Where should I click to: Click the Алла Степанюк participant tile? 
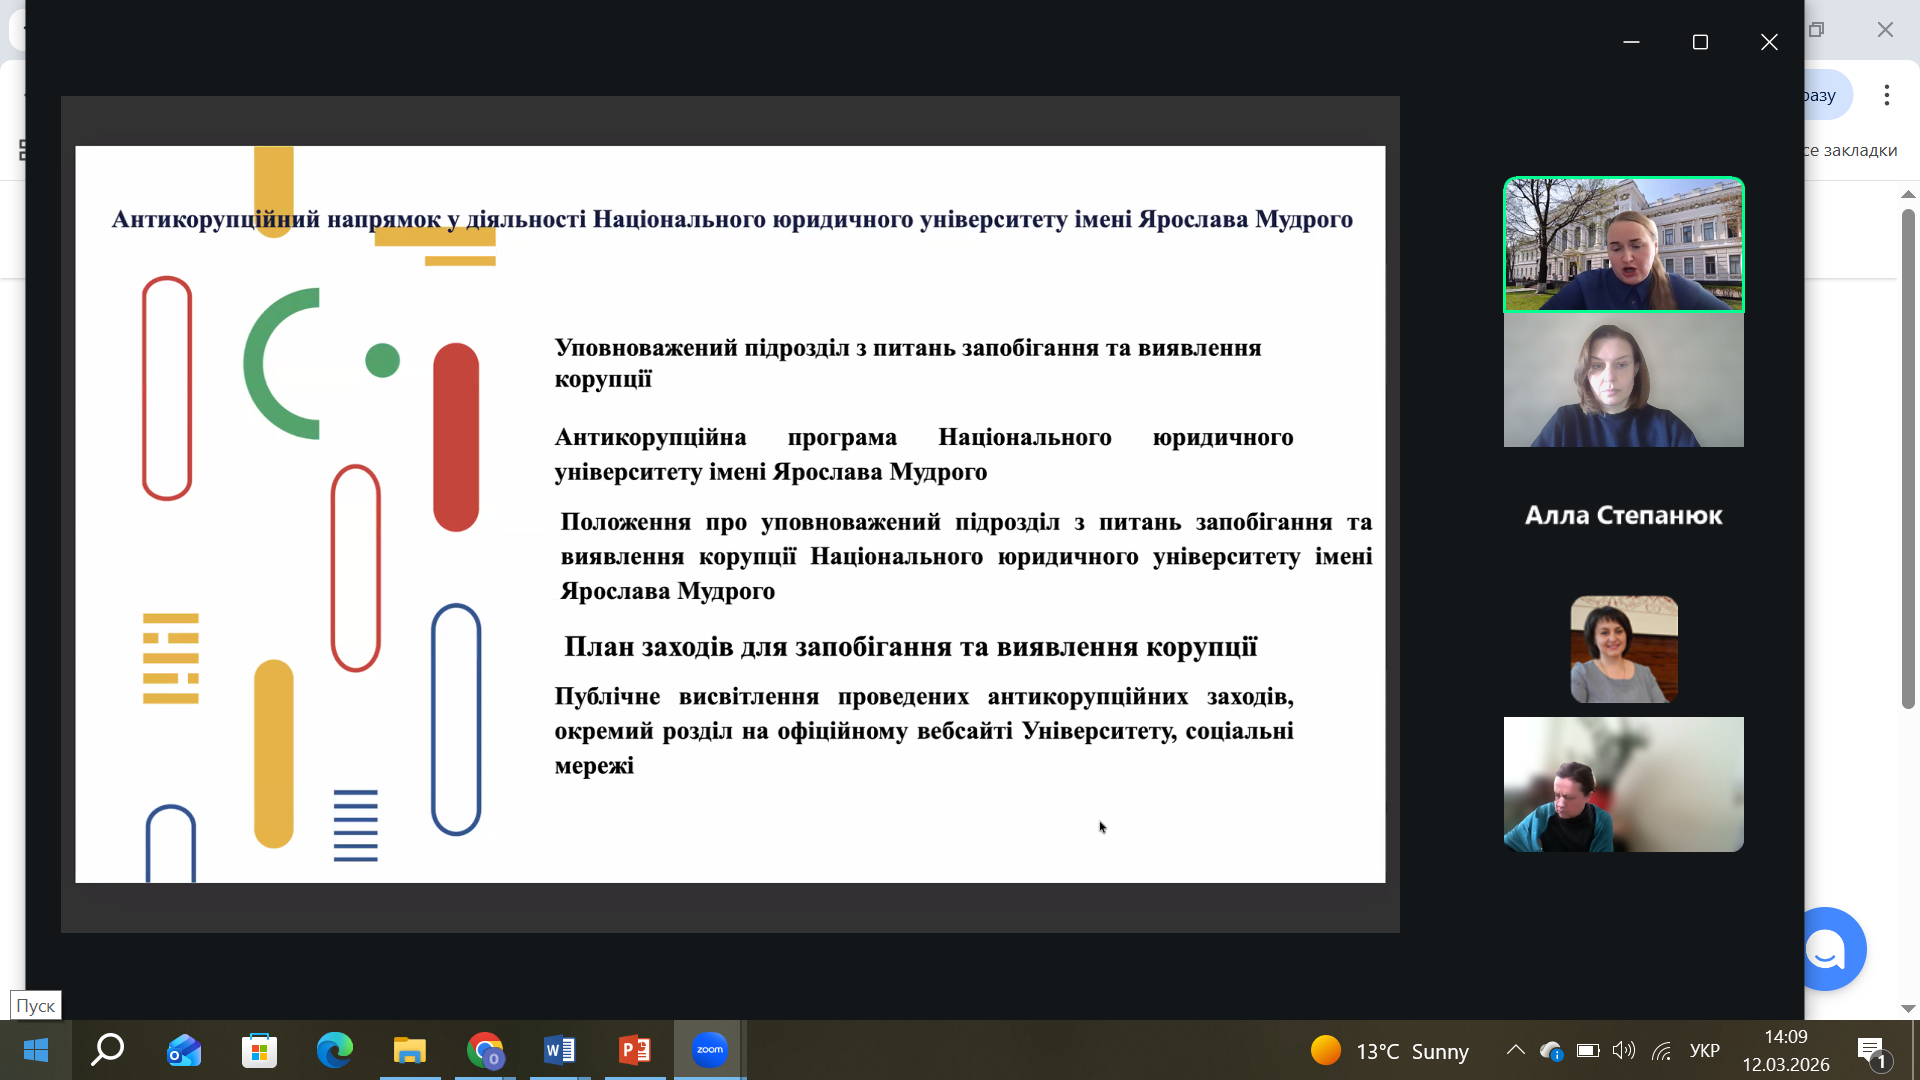(x=1623, y=515)
